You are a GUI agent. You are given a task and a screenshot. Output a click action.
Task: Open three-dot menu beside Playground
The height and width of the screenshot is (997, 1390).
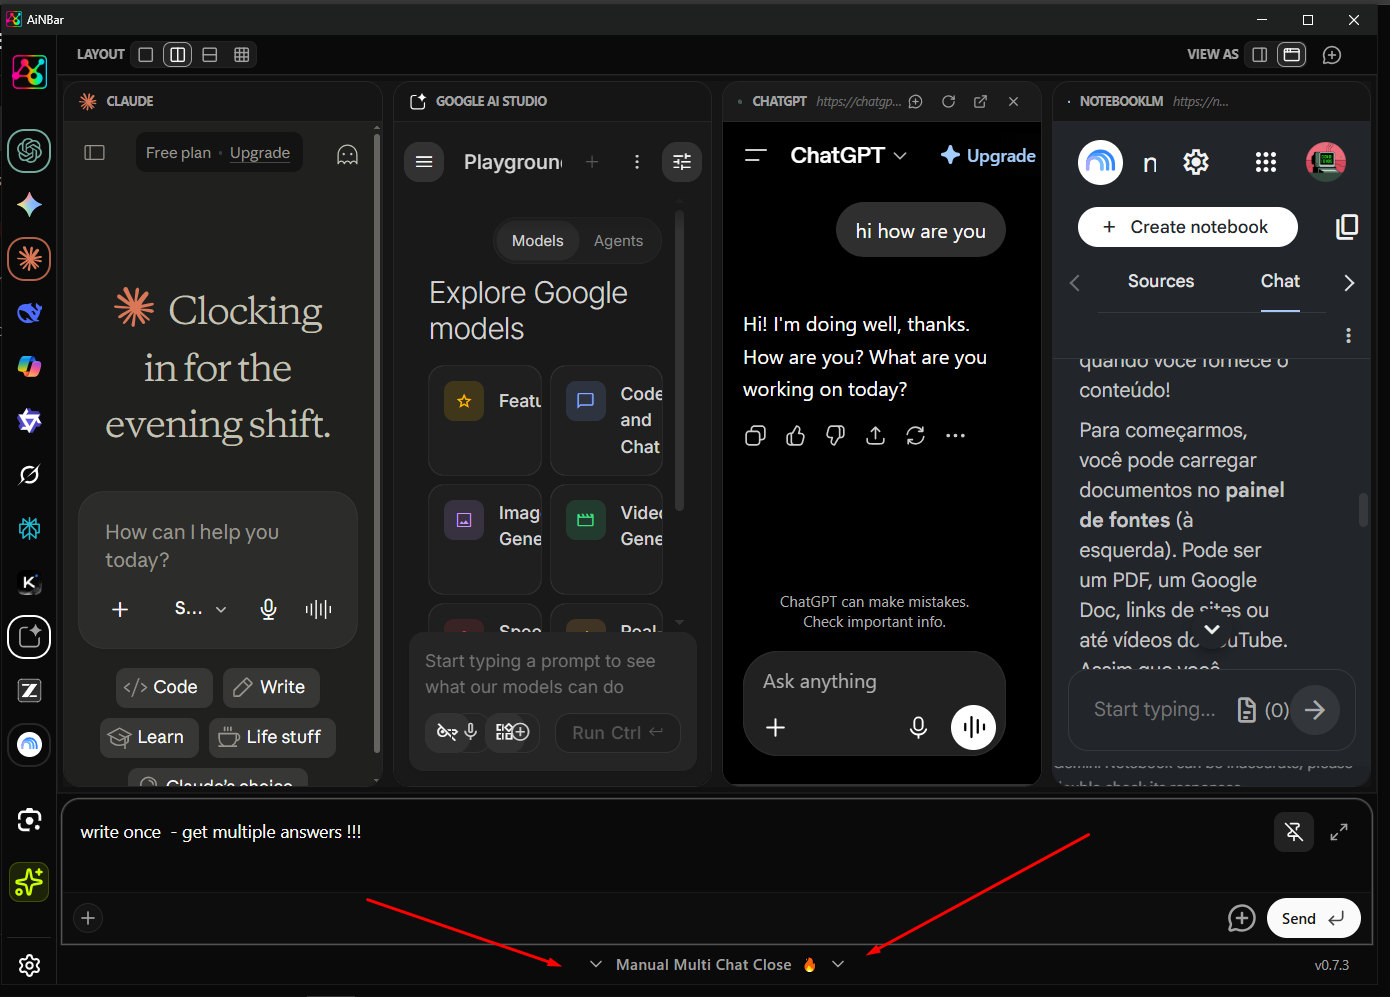coord(637,162)
